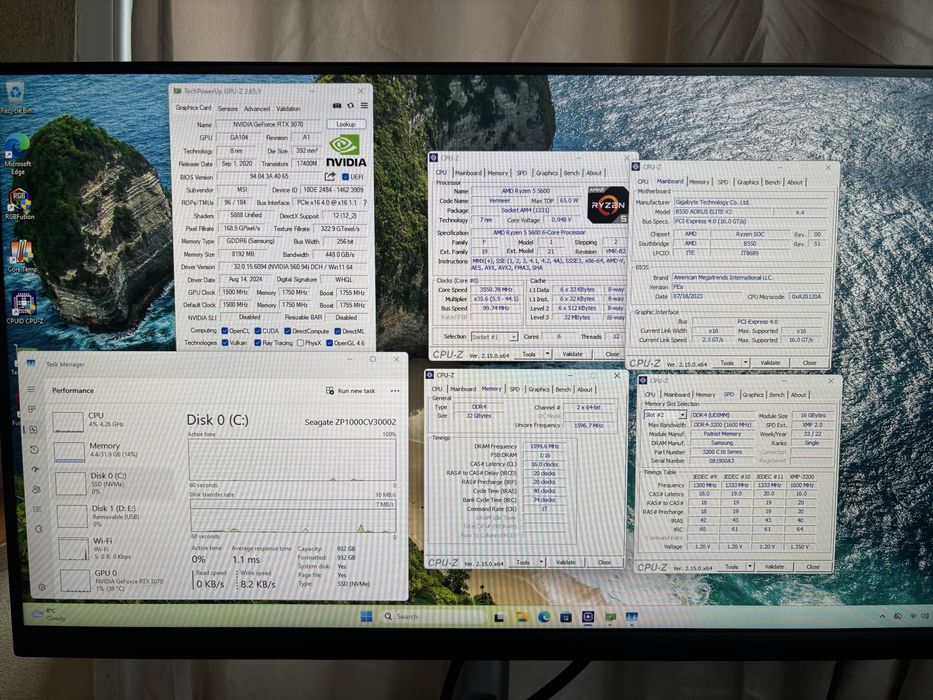Switch to the Advanced tab in GPU-Z
Viewport: 933px width, 700px height.
256,108
